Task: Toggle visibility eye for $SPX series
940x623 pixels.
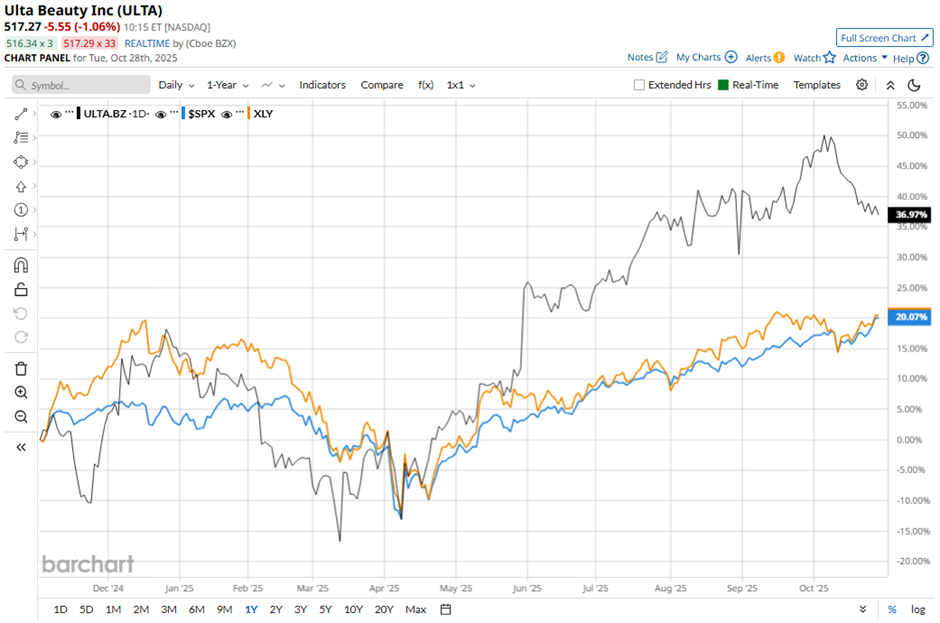Action: coord(161,115)
